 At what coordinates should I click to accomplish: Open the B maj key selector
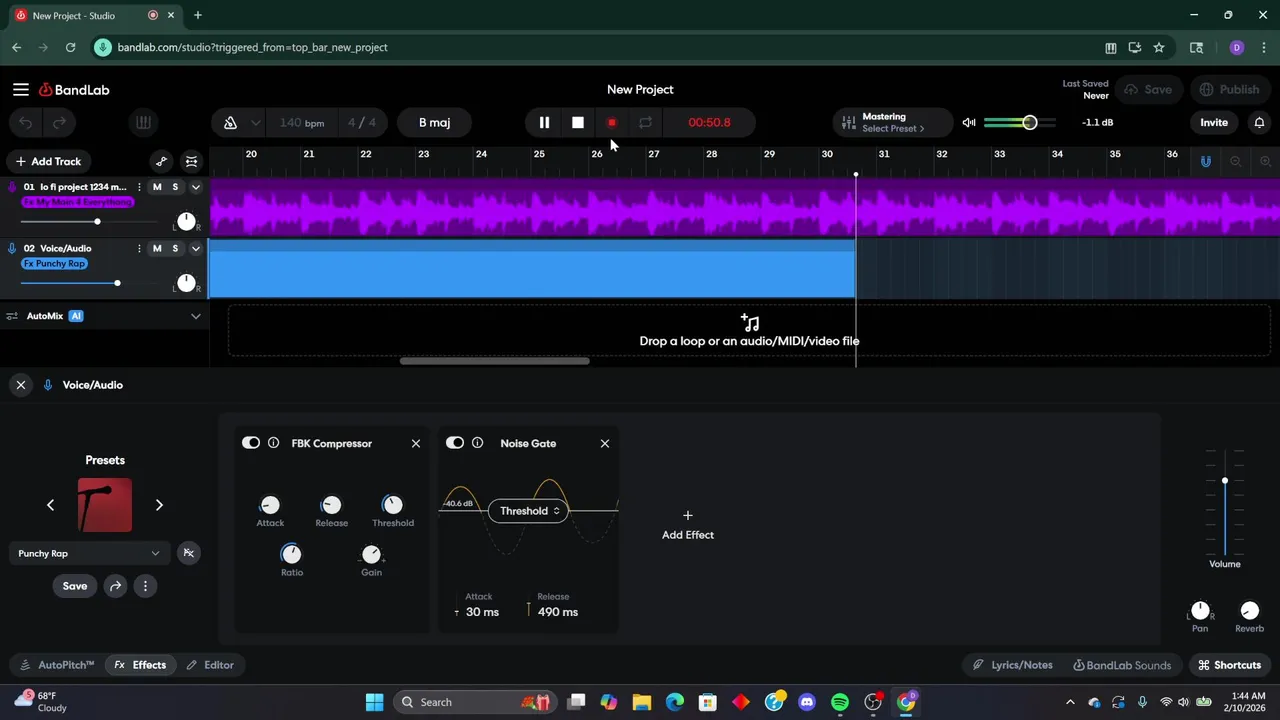click(434, 123)
